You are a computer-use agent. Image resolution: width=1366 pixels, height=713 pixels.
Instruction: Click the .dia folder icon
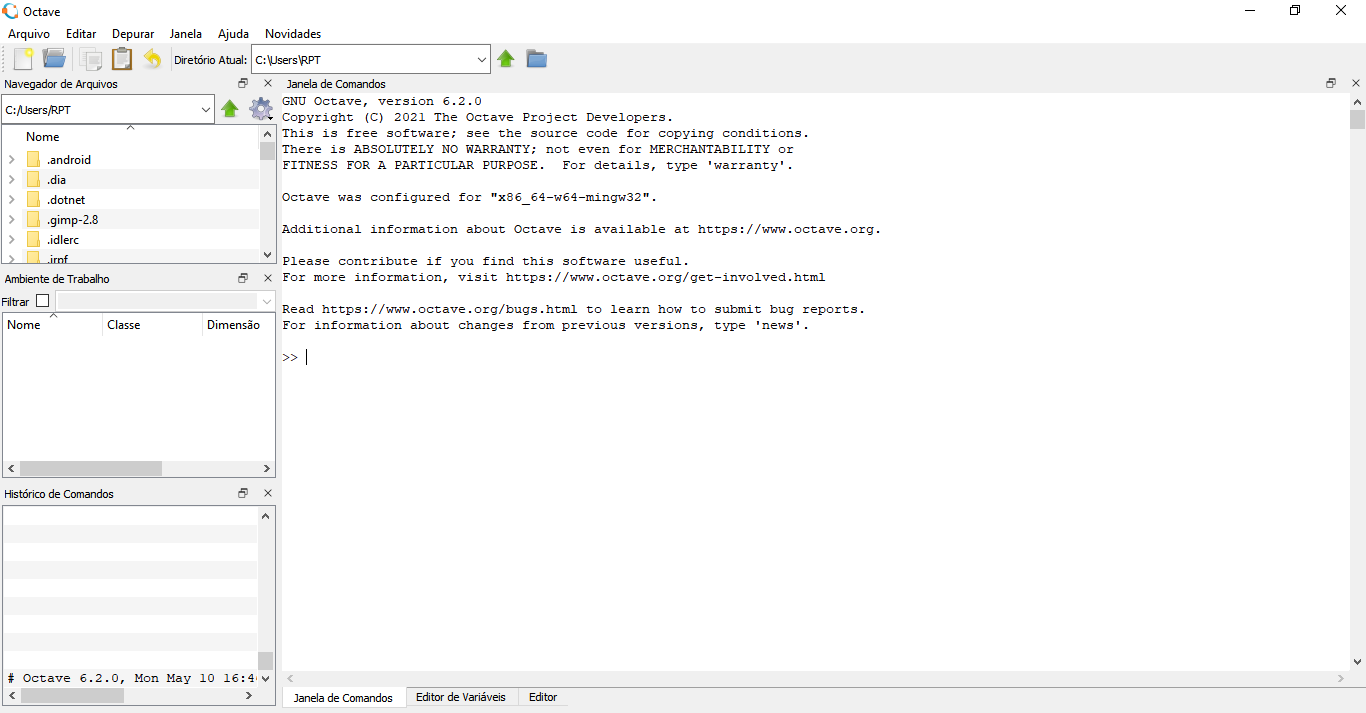(x=33, y=179)
